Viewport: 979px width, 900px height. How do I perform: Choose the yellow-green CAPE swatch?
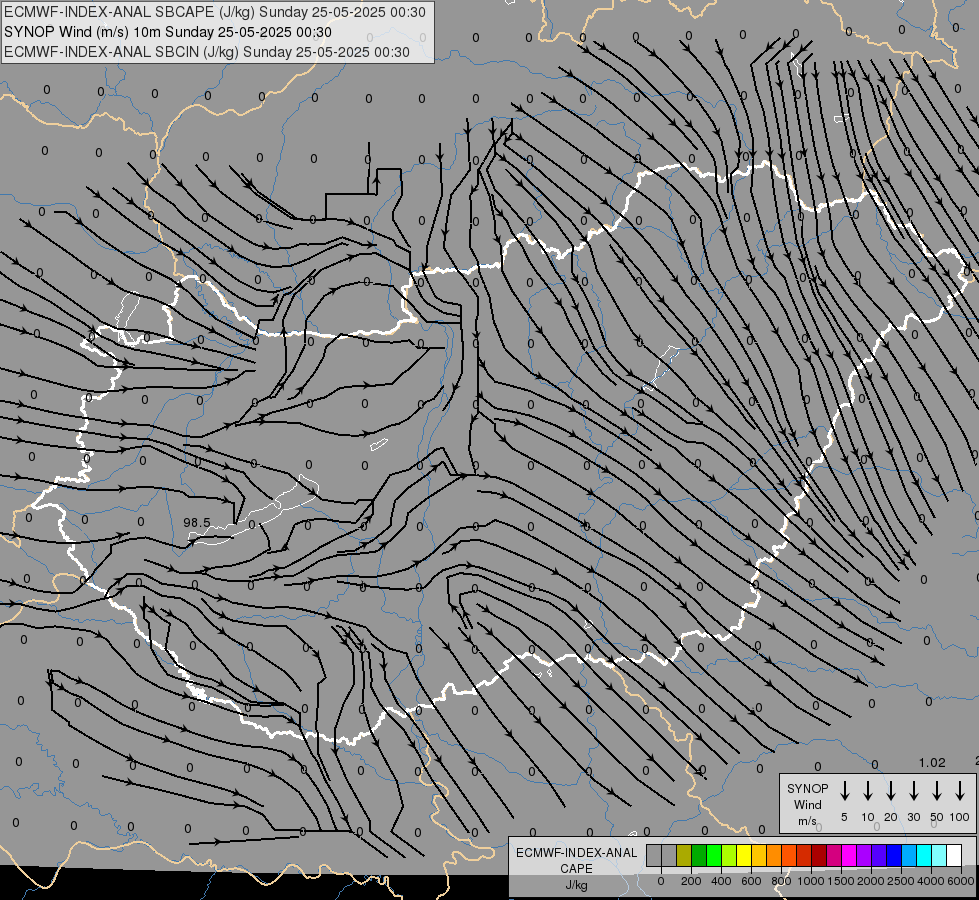click(x=729, y=855)
